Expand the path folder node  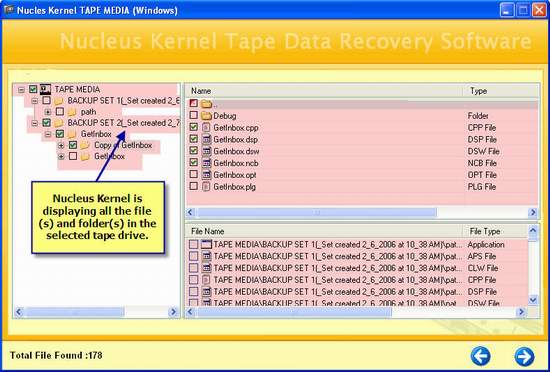(x=48, y=112)
